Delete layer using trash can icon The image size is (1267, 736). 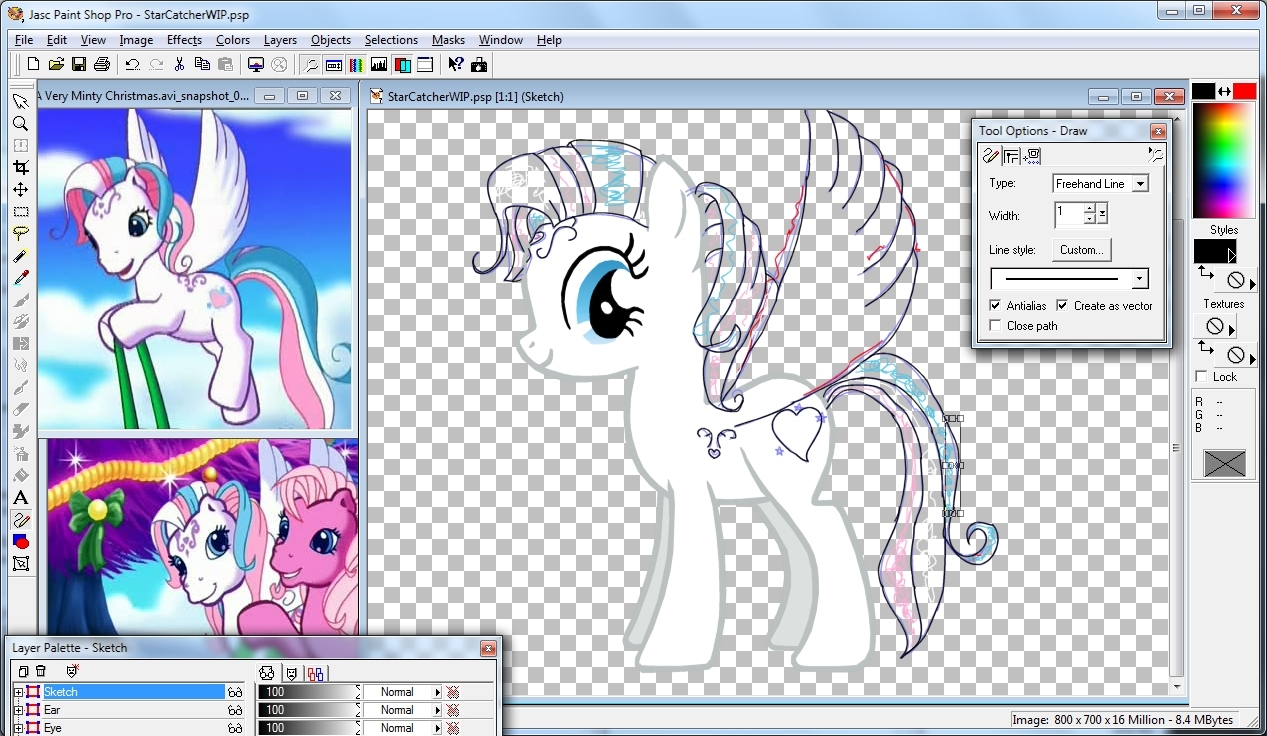pyautogui.click(x=41, y=672)
